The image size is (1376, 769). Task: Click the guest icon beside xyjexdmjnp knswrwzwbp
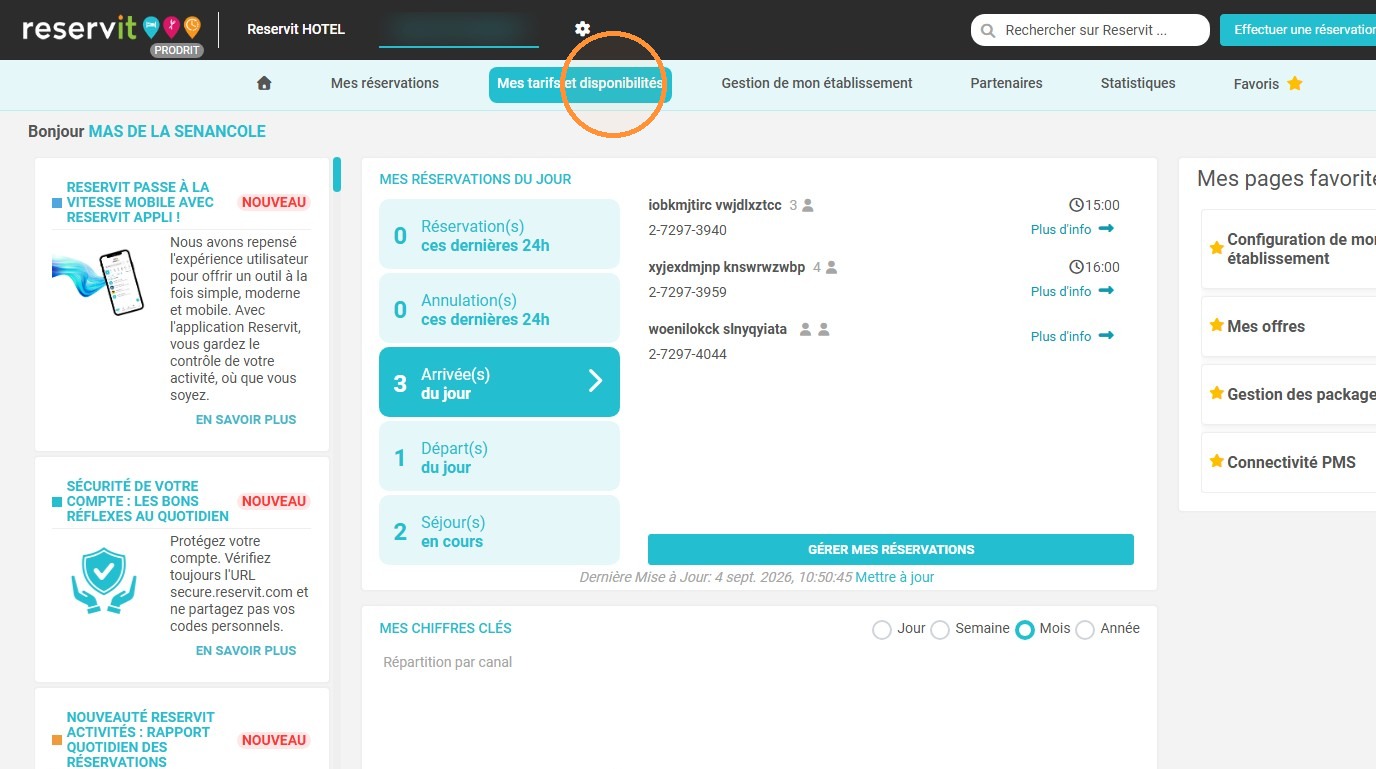(831, 268)
